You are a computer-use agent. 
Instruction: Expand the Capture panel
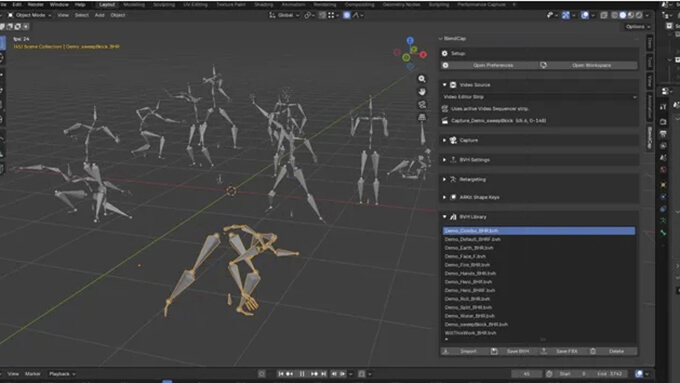click(445, 140)
